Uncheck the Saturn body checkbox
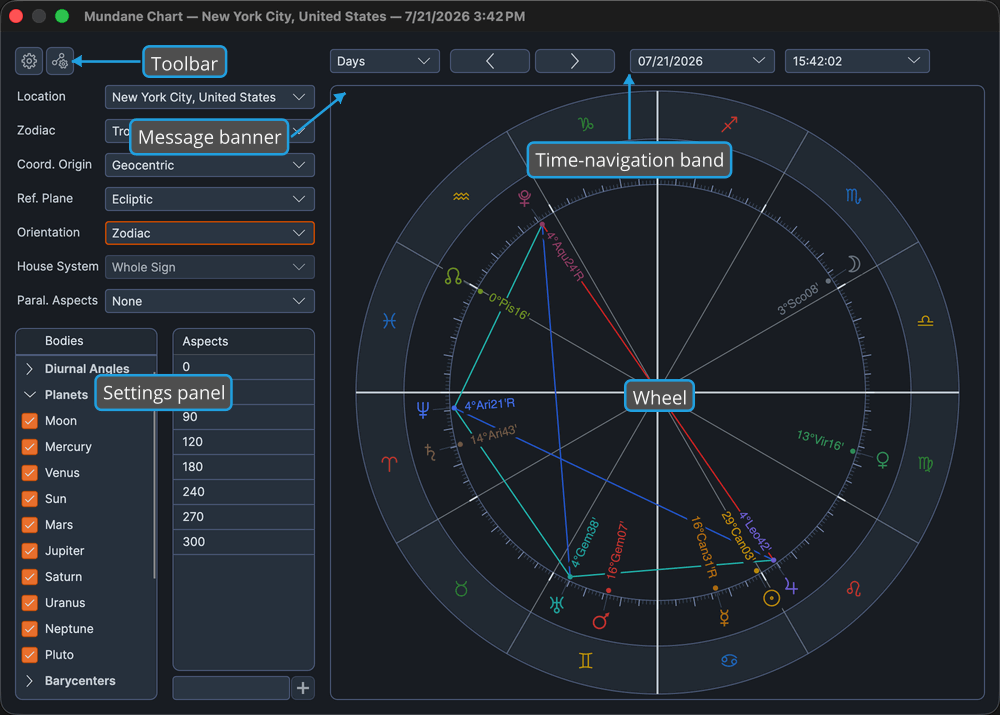1000x715 pixels. pos(29,577)
